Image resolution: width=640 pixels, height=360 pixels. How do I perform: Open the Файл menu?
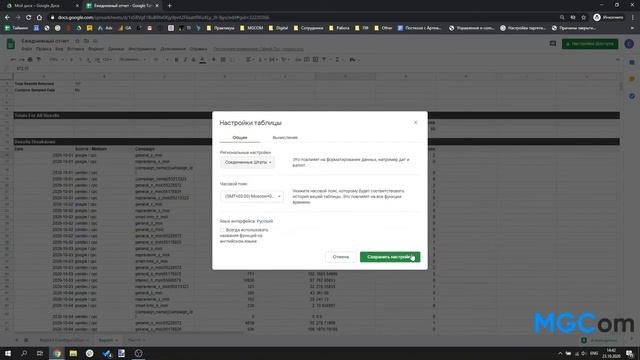click(27, 49)
